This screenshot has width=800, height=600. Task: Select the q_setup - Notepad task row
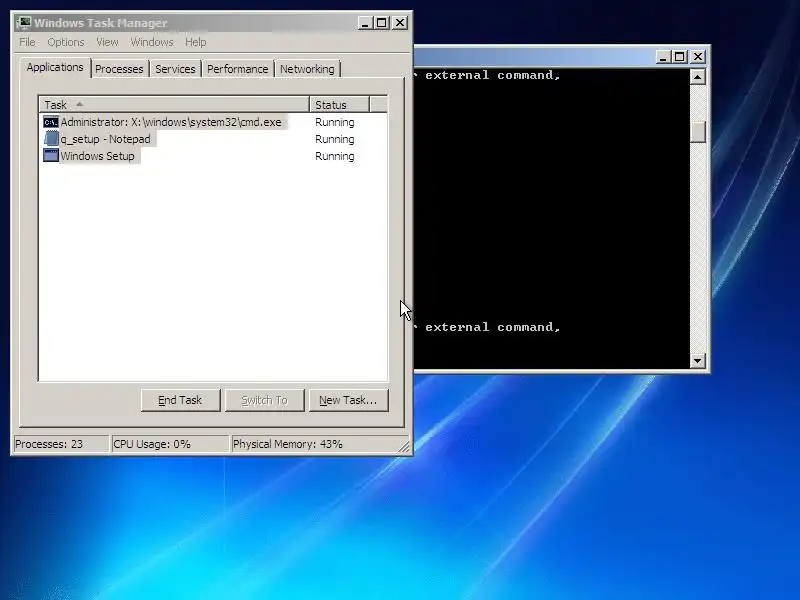pyautogui.click(x=213, y=139)
